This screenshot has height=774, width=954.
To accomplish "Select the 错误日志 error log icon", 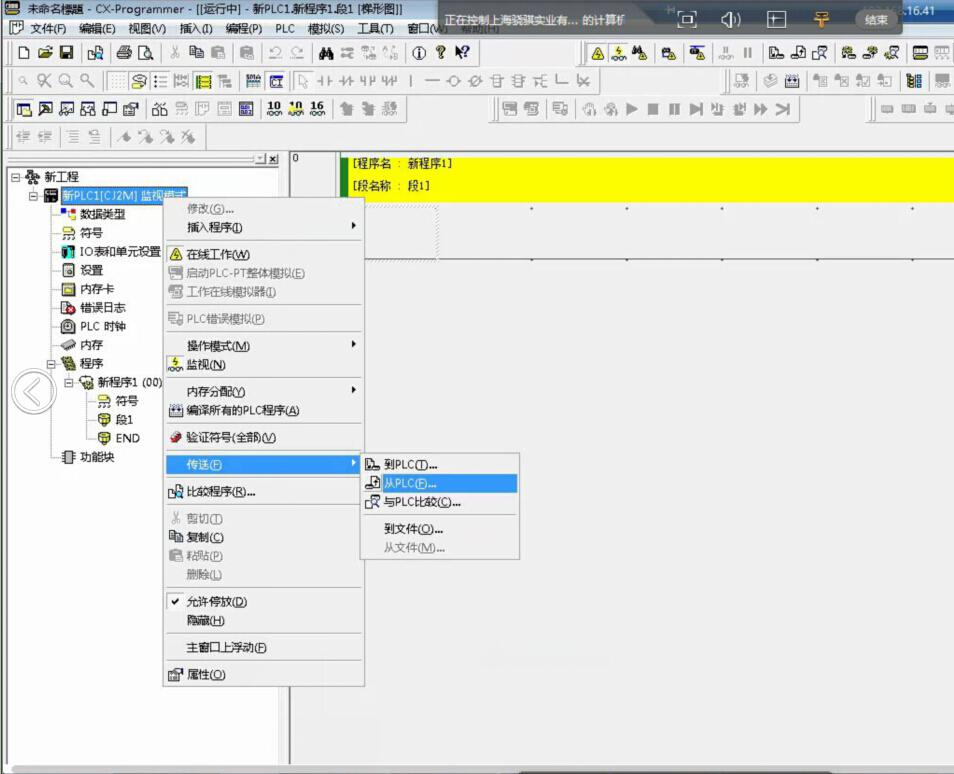I will 68,308.
